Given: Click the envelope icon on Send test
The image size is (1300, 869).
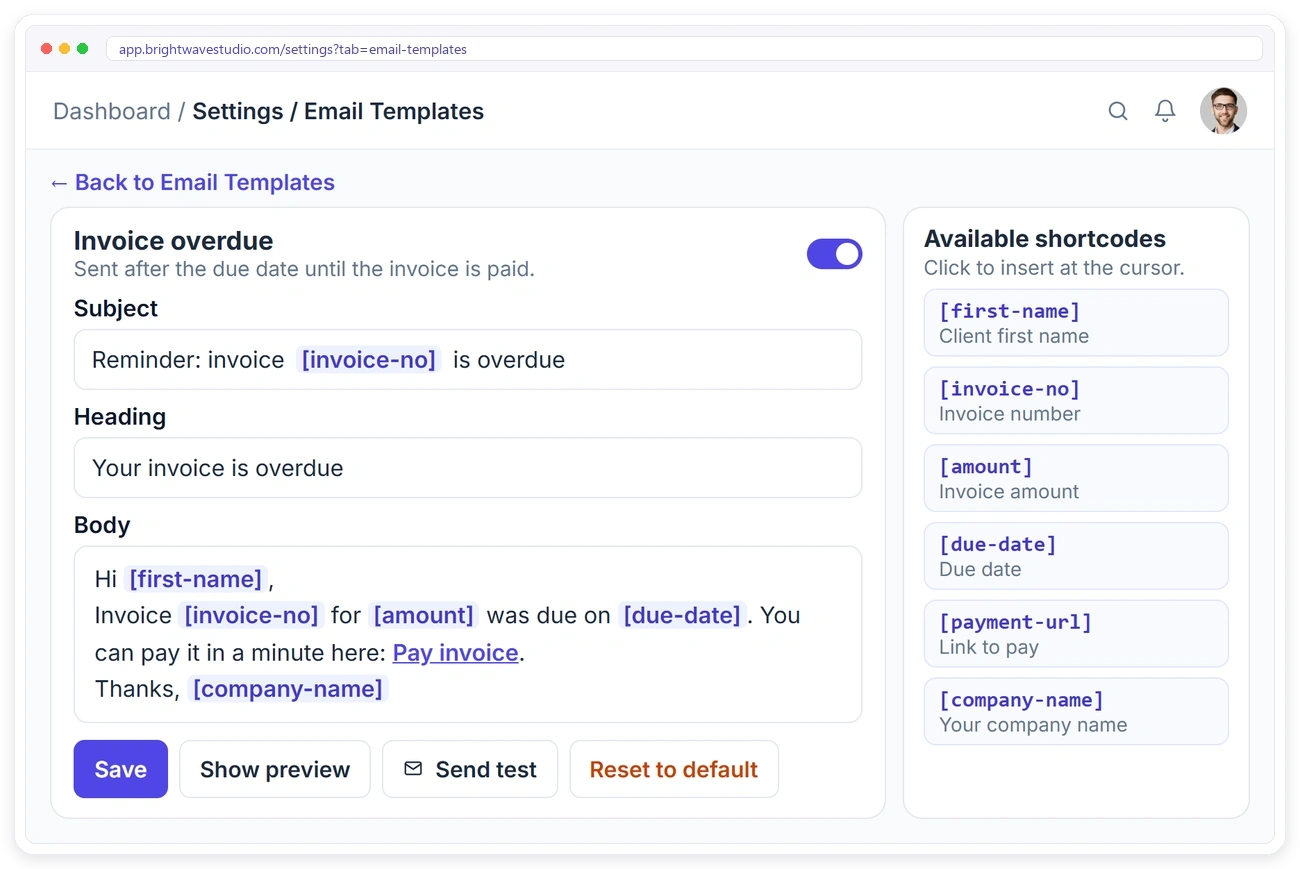Looking at the screenshot, I should tap(413, 769).
